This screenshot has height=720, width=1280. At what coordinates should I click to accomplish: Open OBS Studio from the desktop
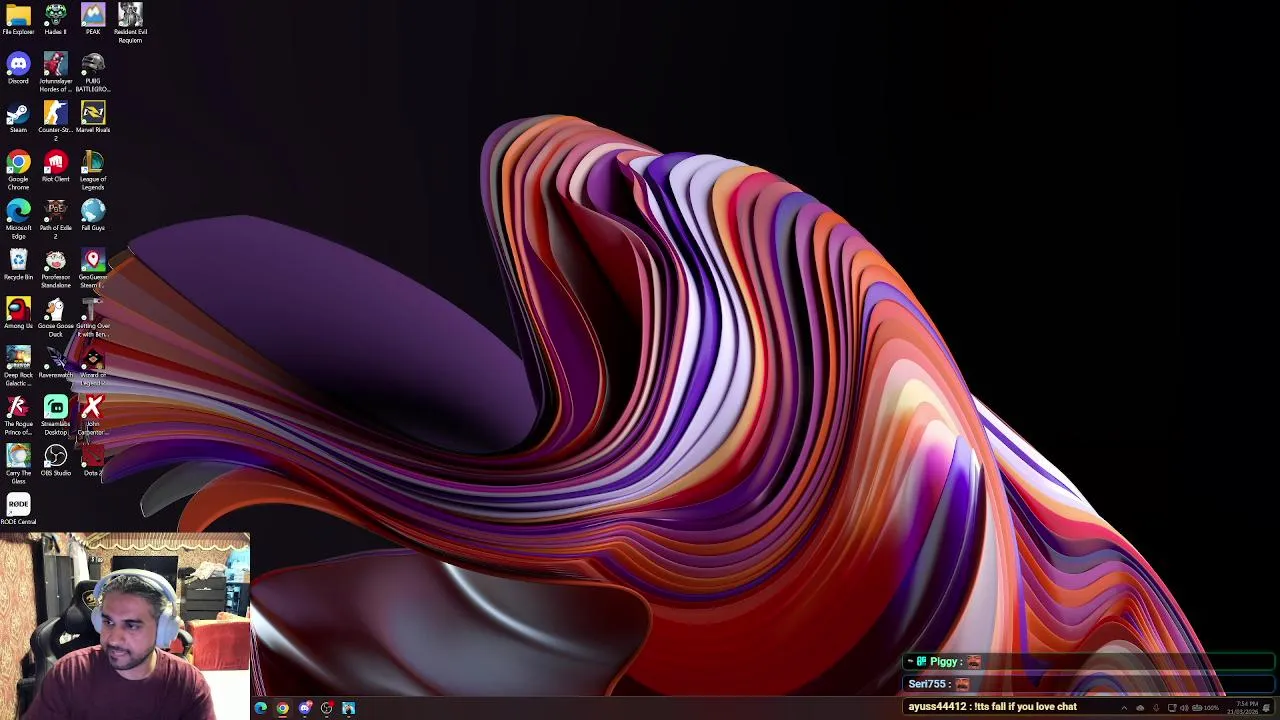click(x=55, y=461)
